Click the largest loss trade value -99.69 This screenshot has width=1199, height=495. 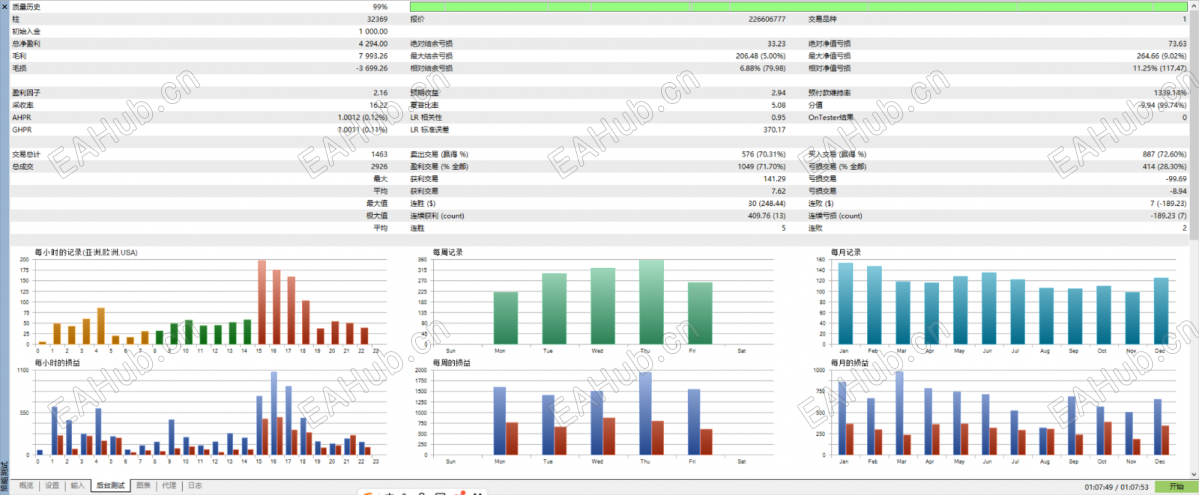[x=1175, y=178]
